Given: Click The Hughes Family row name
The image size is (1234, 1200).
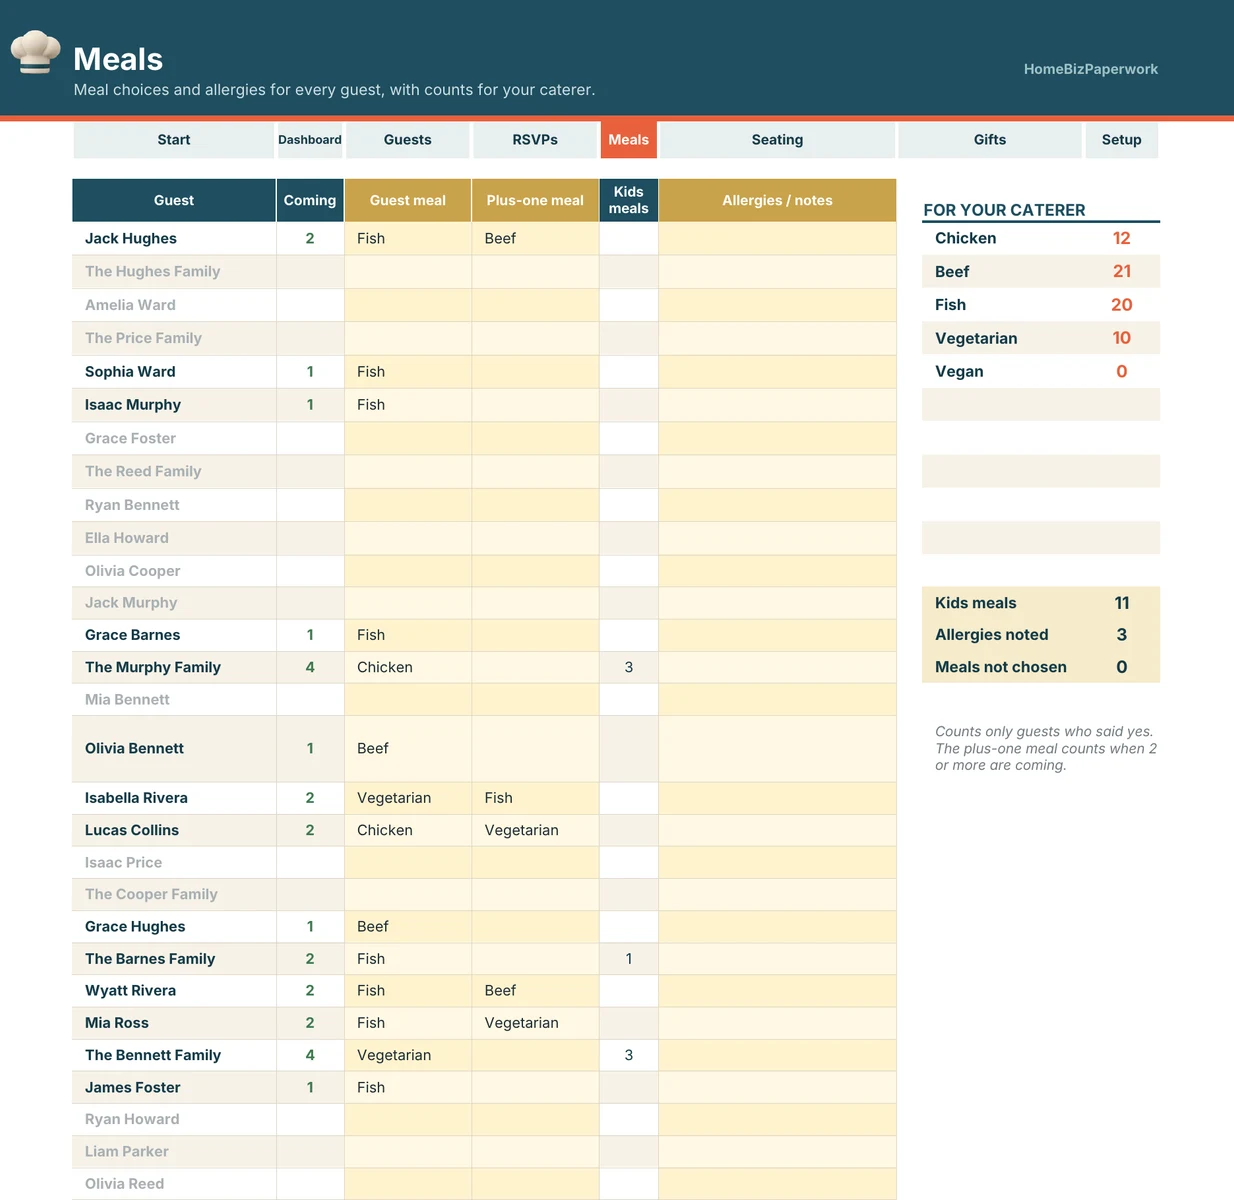Looking at the screenshot, I should pos(153,271).
